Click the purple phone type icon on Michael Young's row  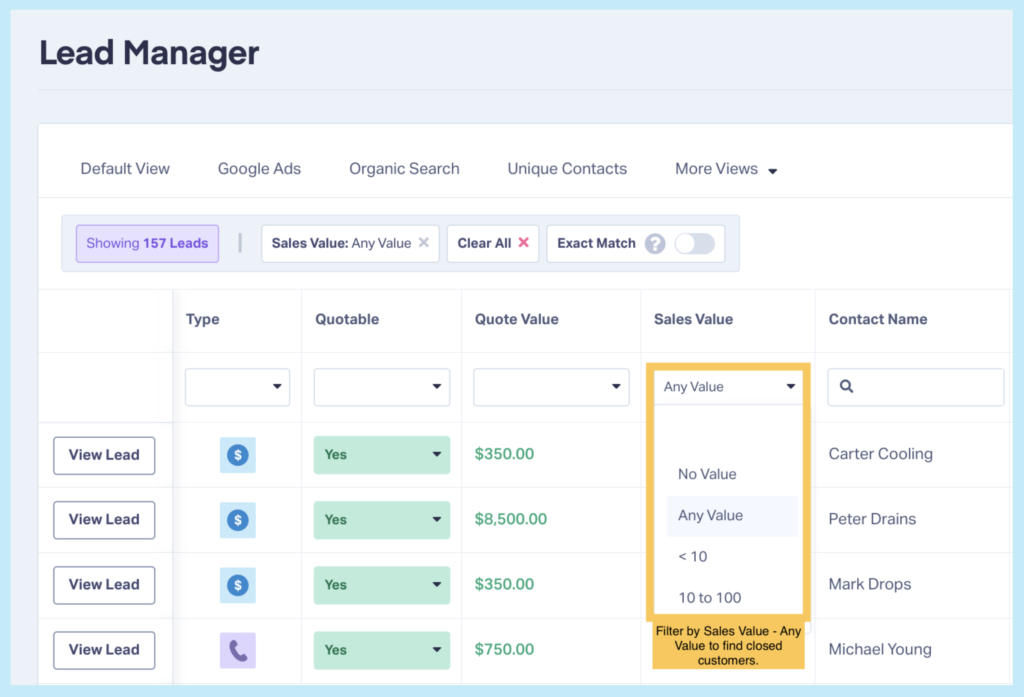[237, 649]
